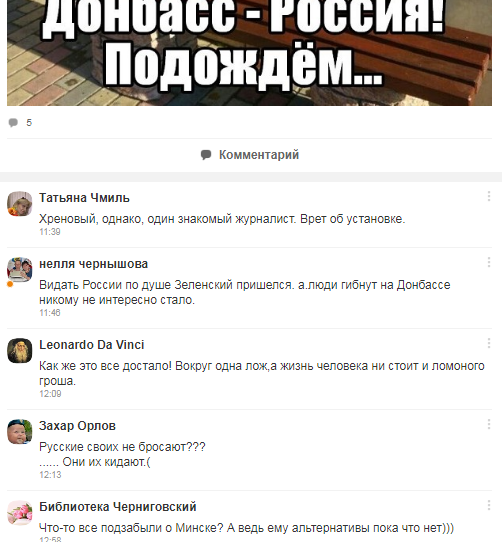Open more options for Татьяна Чмиль's comment
502x542 pixels.
[x=489, y=196]
